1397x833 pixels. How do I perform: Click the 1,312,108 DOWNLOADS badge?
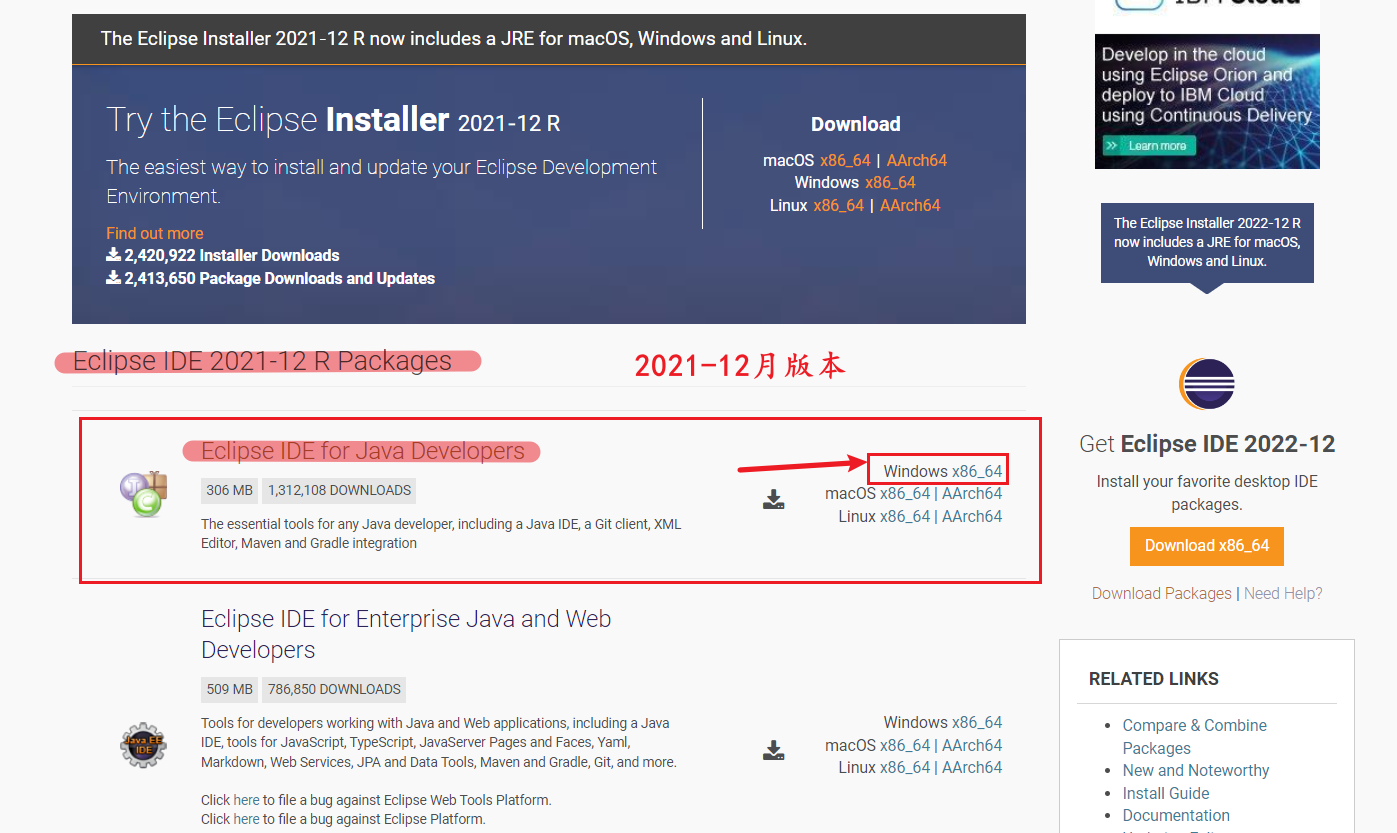pos(339,490)
